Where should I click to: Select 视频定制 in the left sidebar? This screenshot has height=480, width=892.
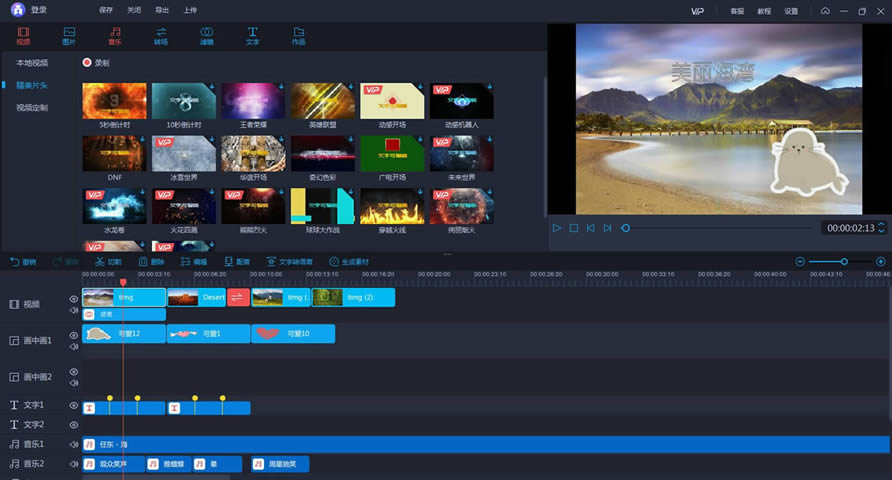coord(32,107)
